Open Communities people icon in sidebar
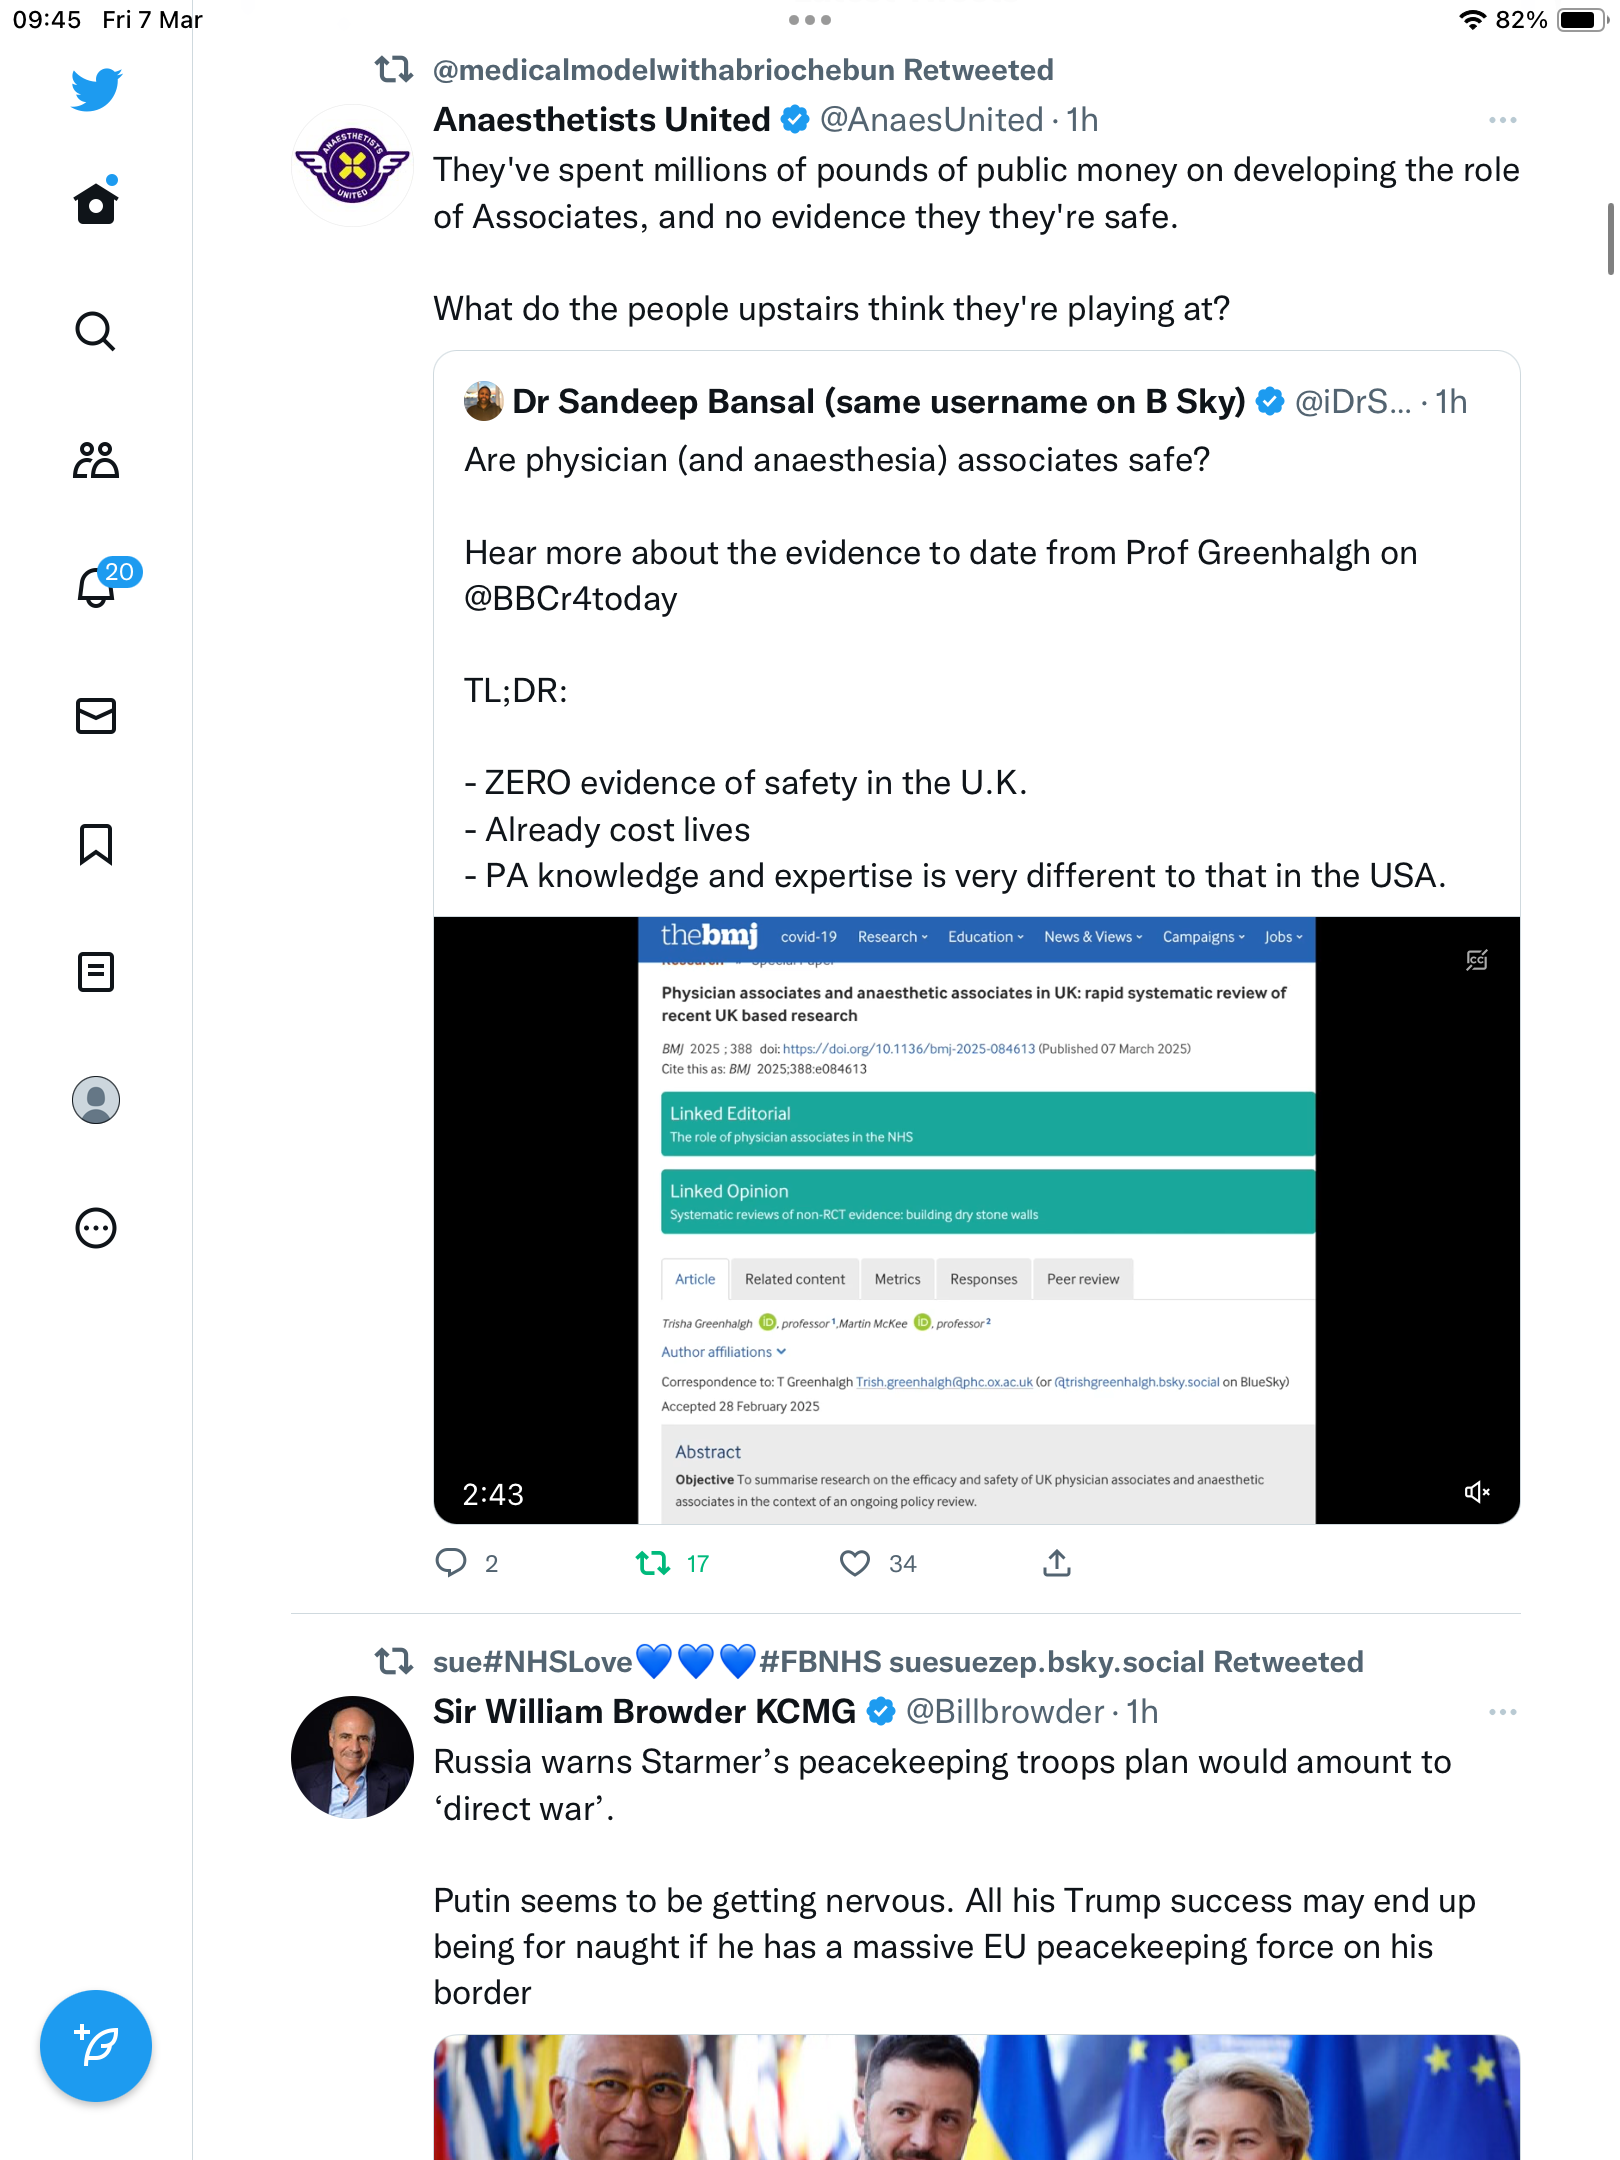 pyautogui.click(x=96, y=460)
